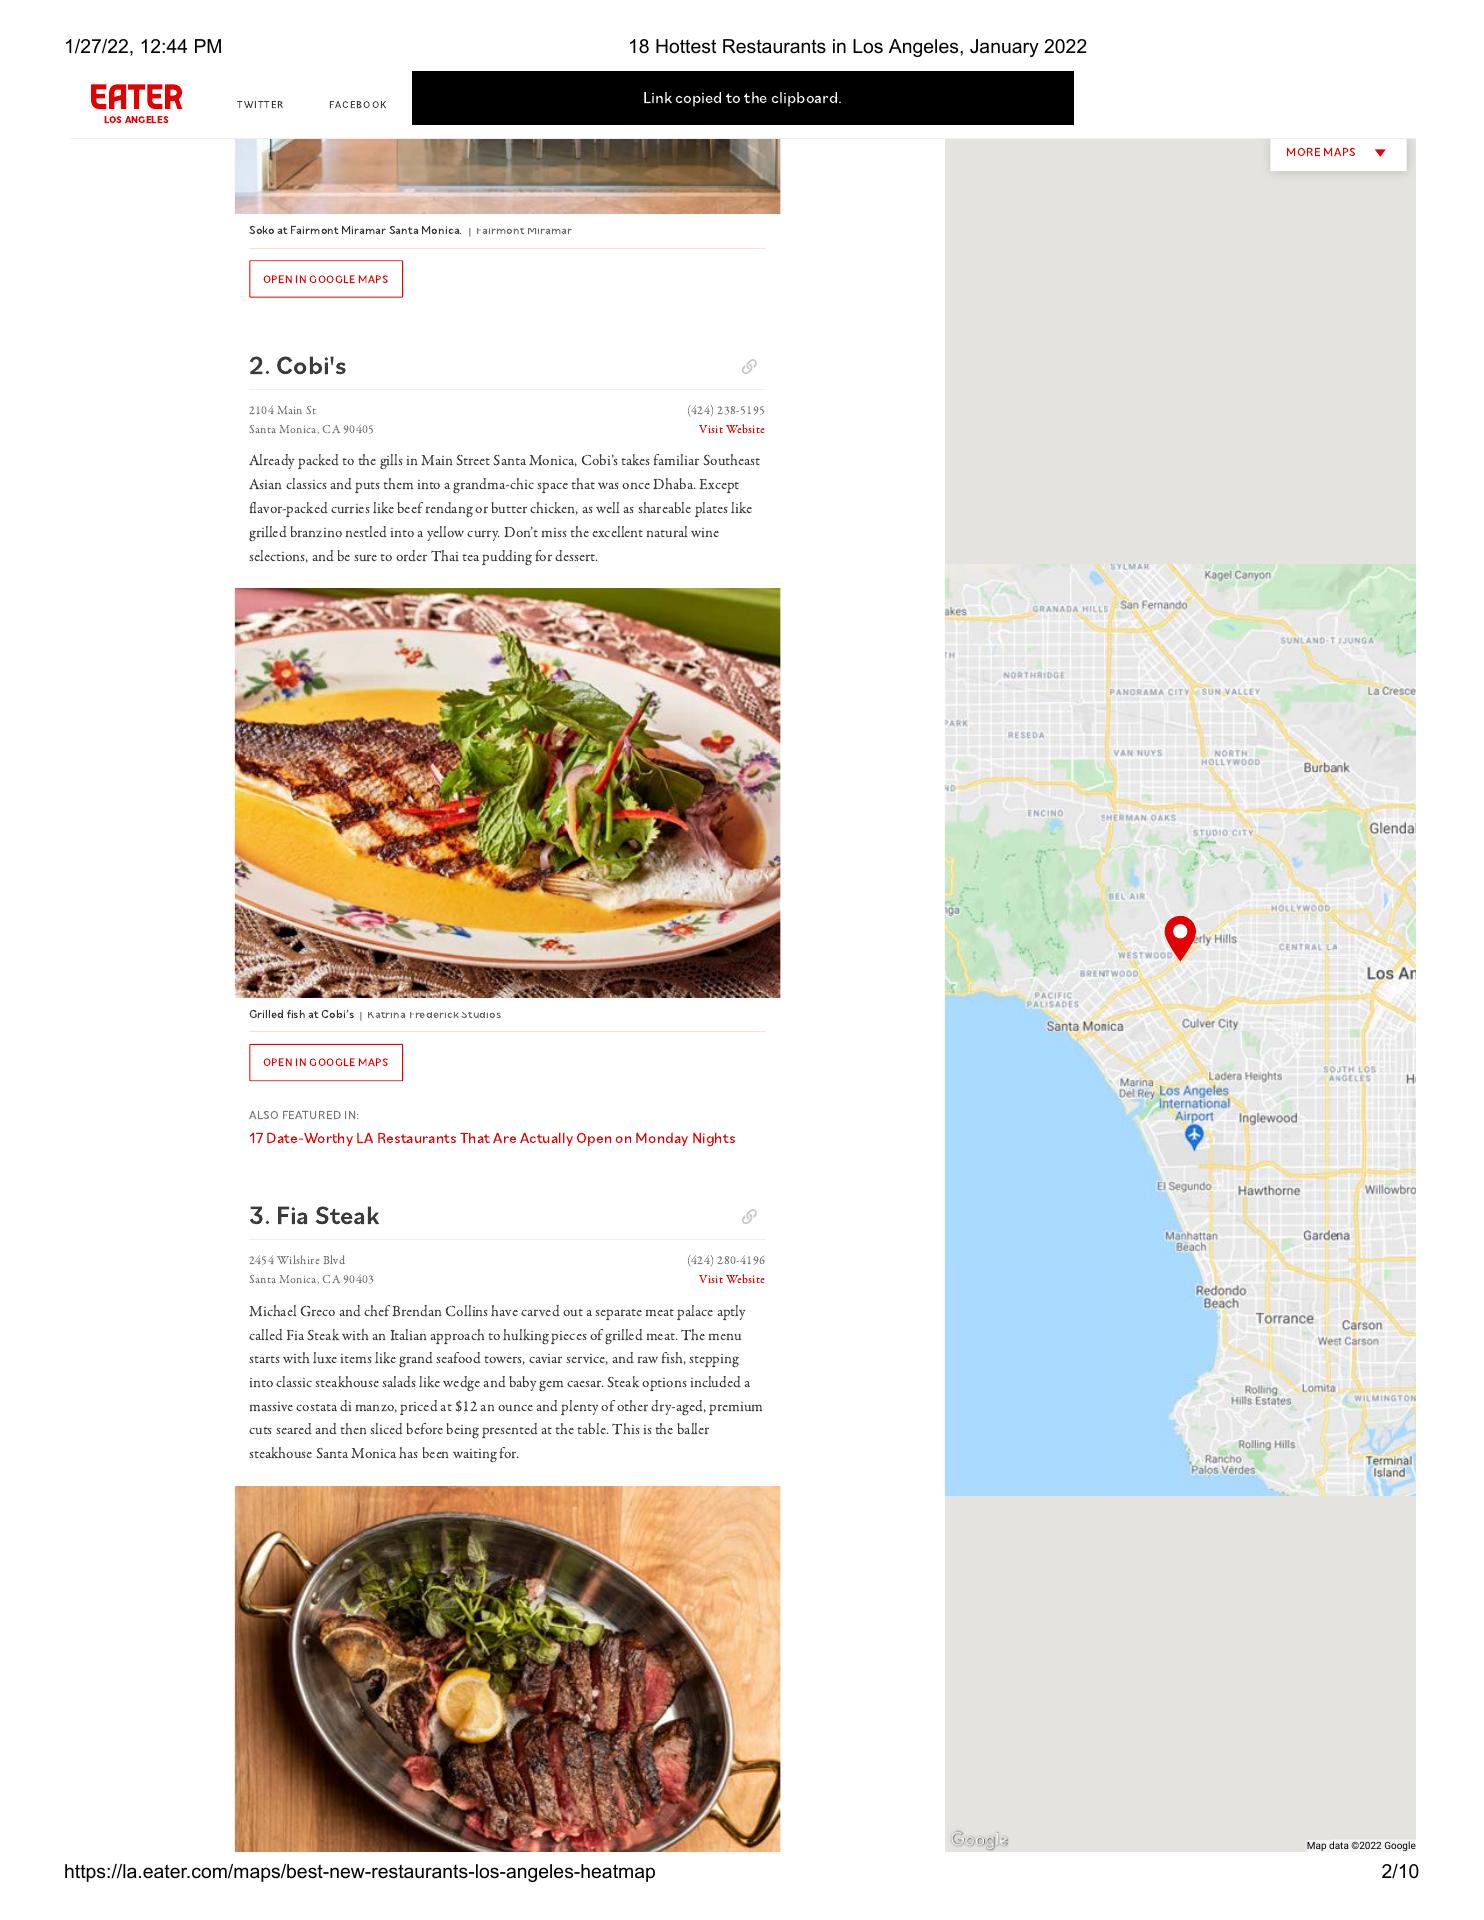Dismiss the Link copied to clipboard banner
The image size is (1484, 1920).
pos(742,98)
